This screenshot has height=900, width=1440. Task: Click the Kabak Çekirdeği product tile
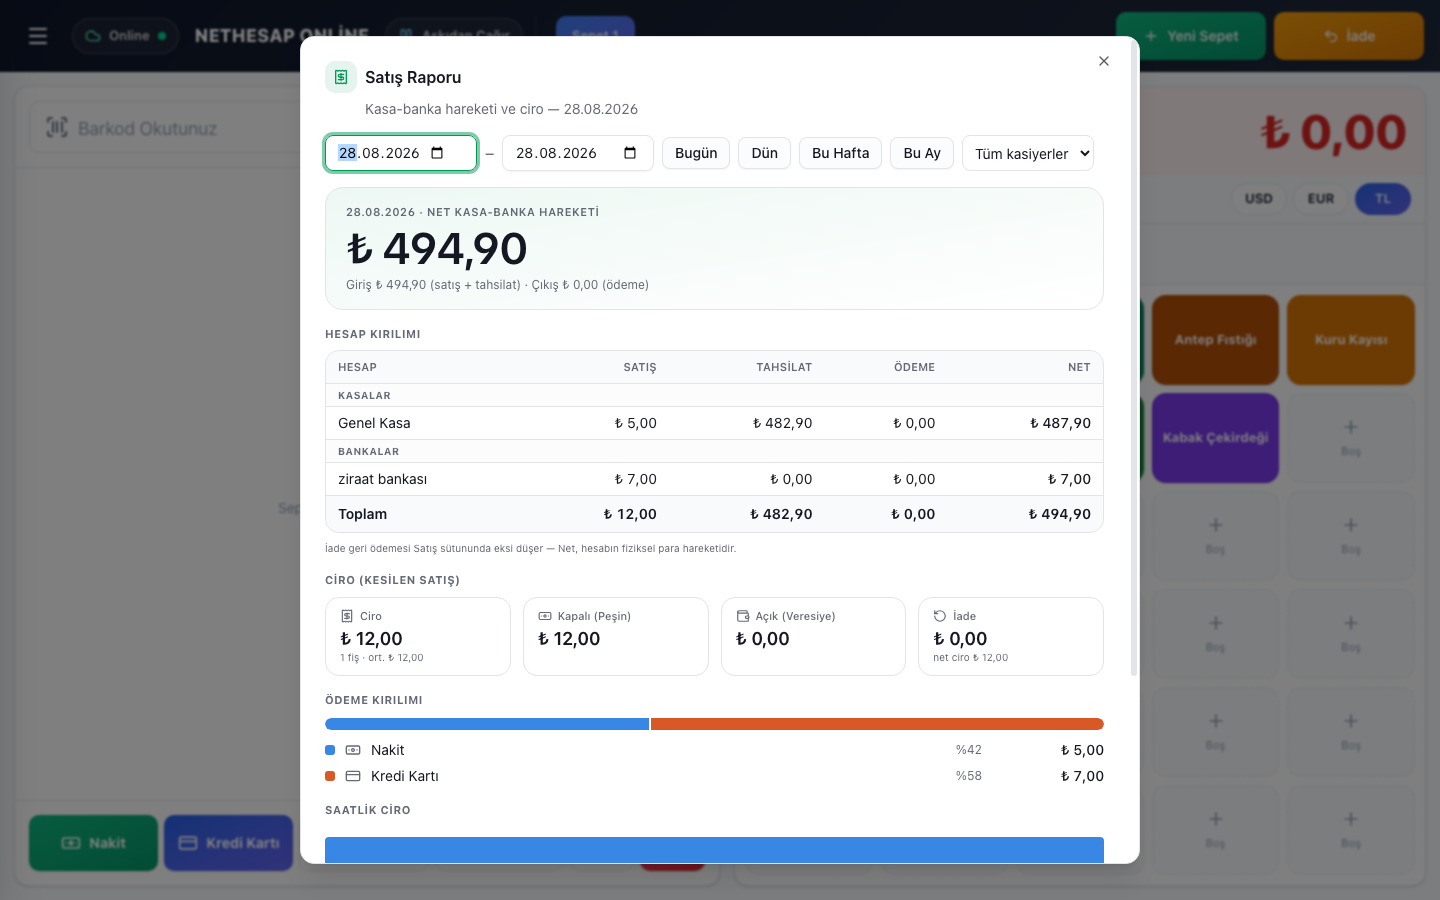[x=1215, y=438]
